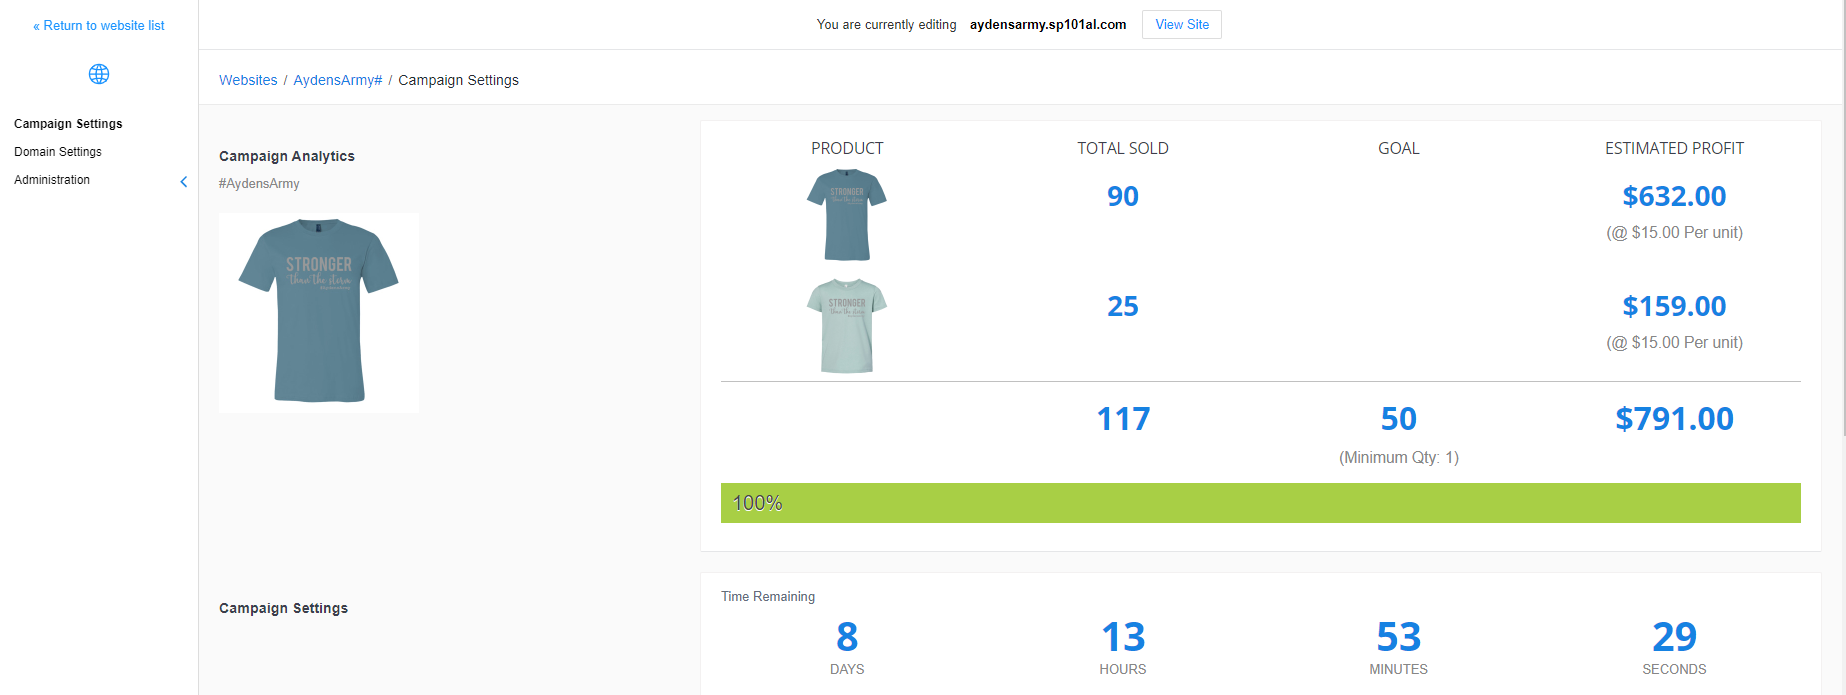The height and width of the screenshot is (695, 1846).
Task: Select the dark blue product shirt thumbnail
Action: coord(847,215)
